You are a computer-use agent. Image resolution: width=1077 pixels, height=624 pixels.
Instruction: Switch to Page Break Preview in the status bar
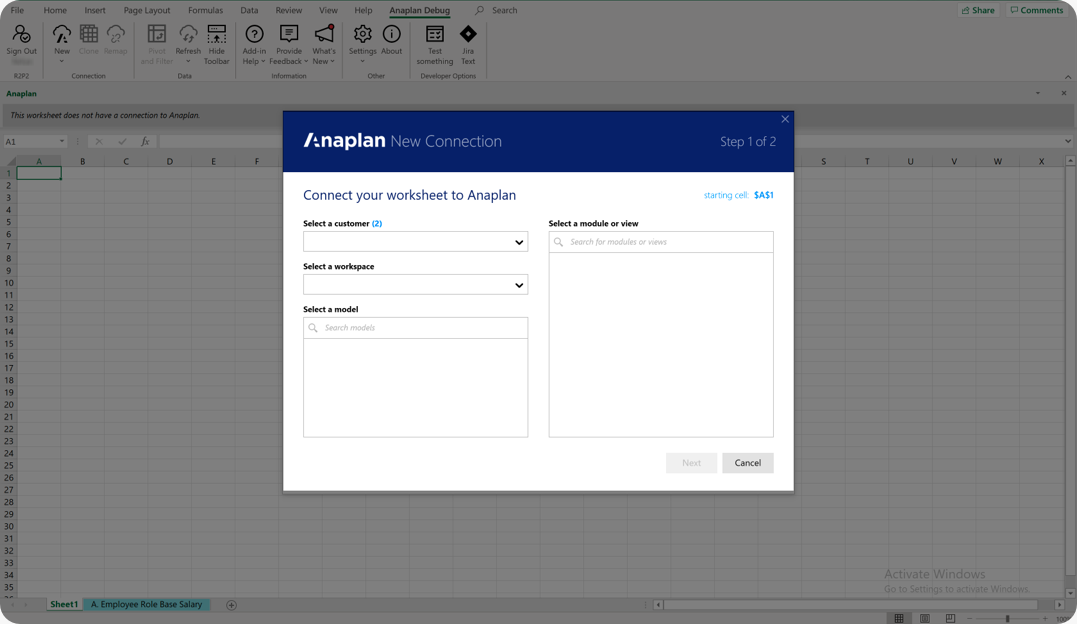950,619
